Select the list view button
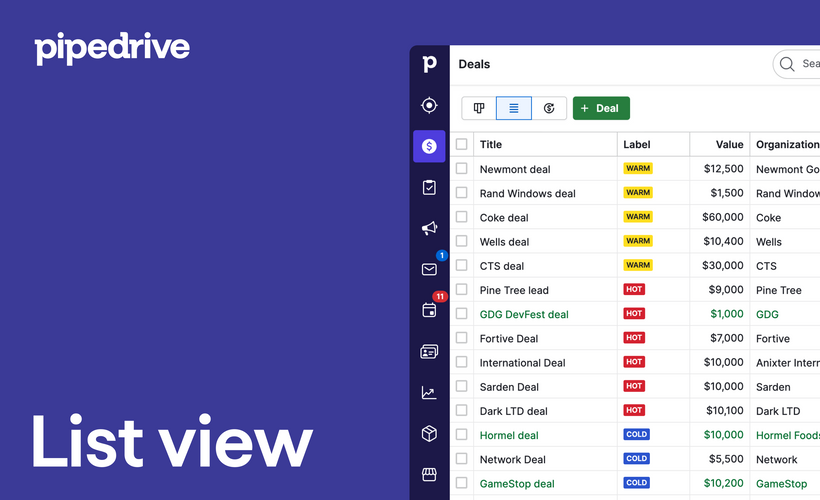Screen dimensions: 820x500 (514, 108)
